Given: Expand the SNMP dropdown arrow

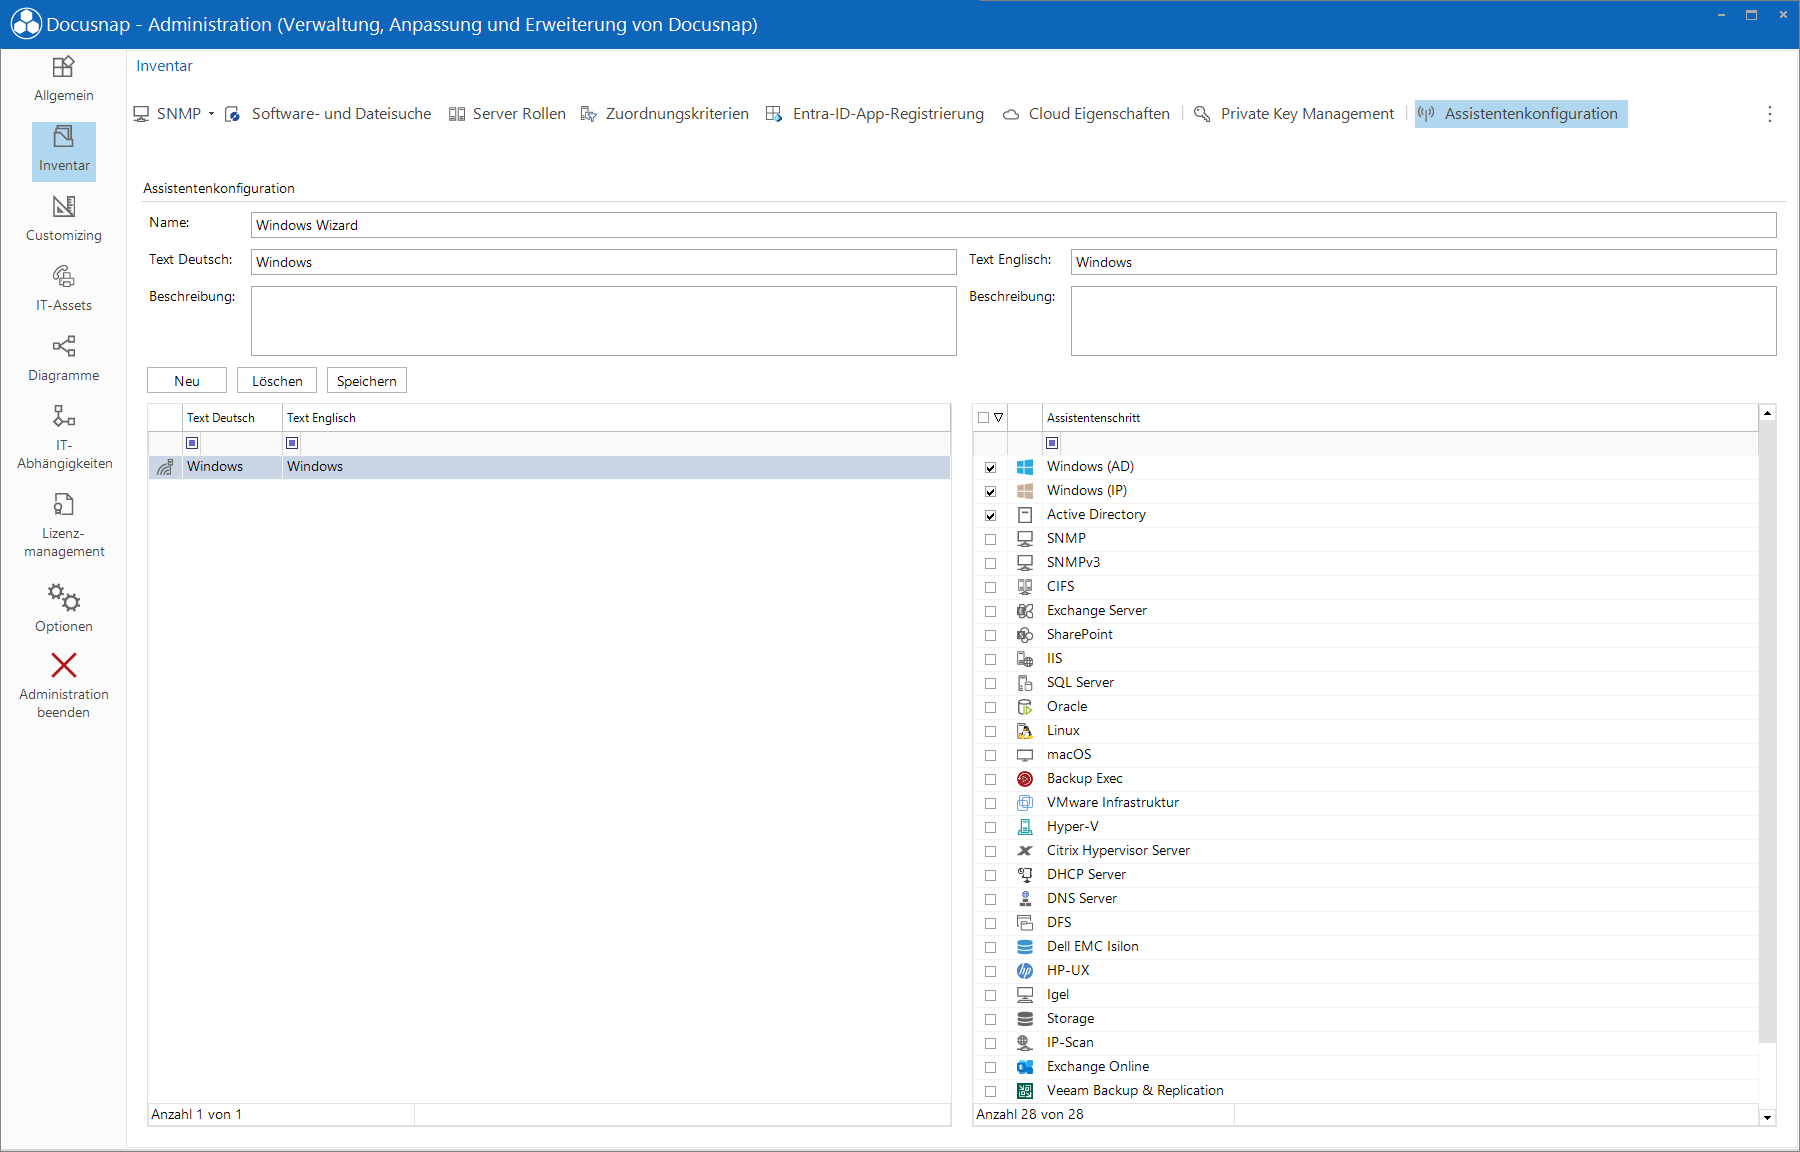Looking at the screenshot, I should click(x=211, y=114).
